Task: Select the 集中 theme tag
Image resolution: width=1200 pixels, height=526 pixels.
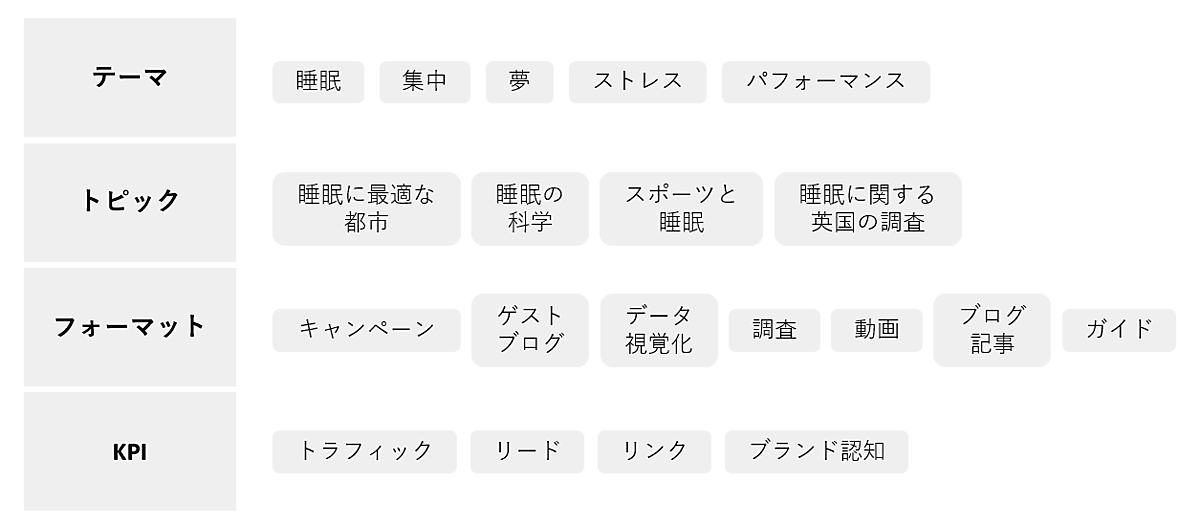Action: [424, 82]
